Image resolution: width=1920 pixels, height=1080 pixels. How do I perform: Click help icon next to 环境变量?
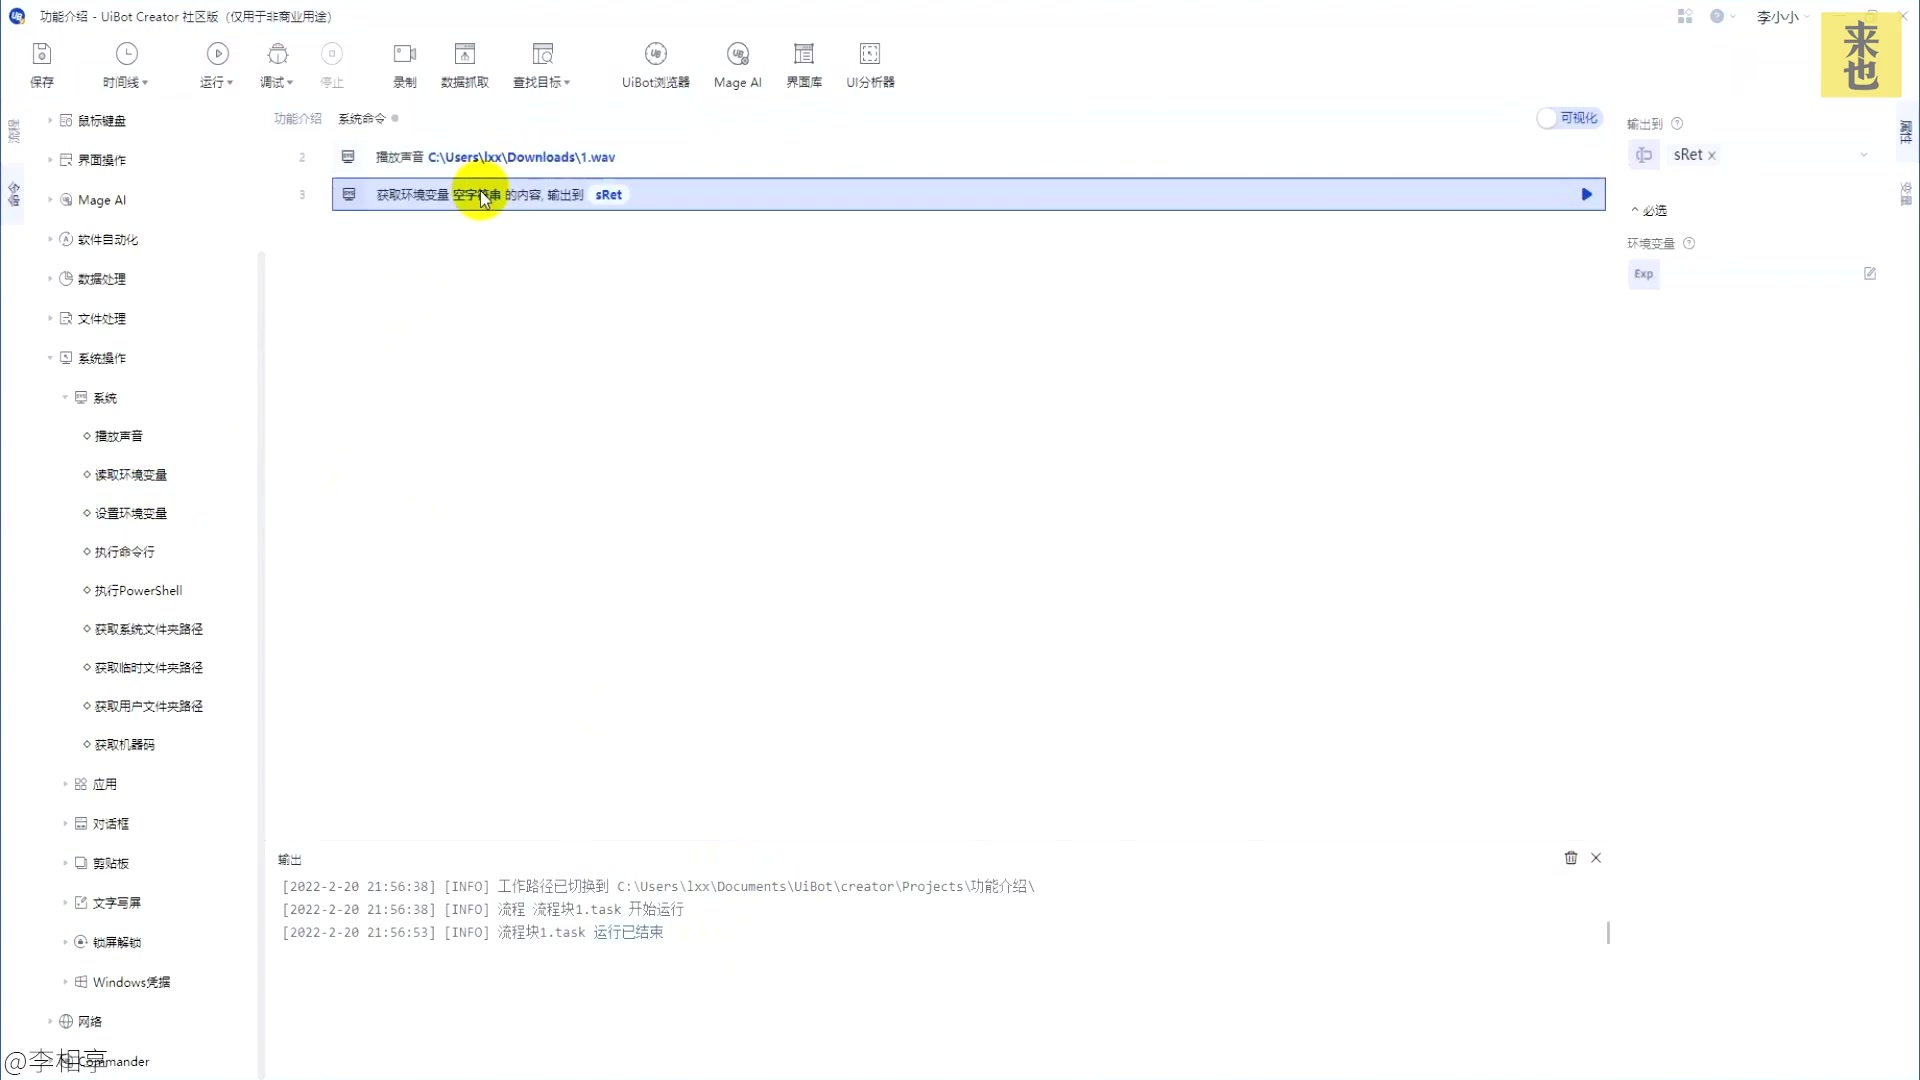coord(1689,244)
